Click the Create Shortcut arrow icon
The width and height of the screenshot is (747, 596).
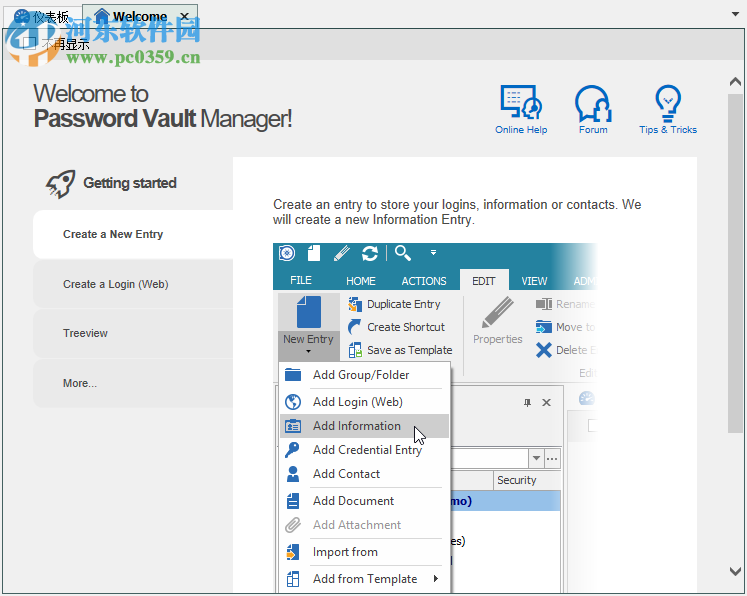point(355,327)
